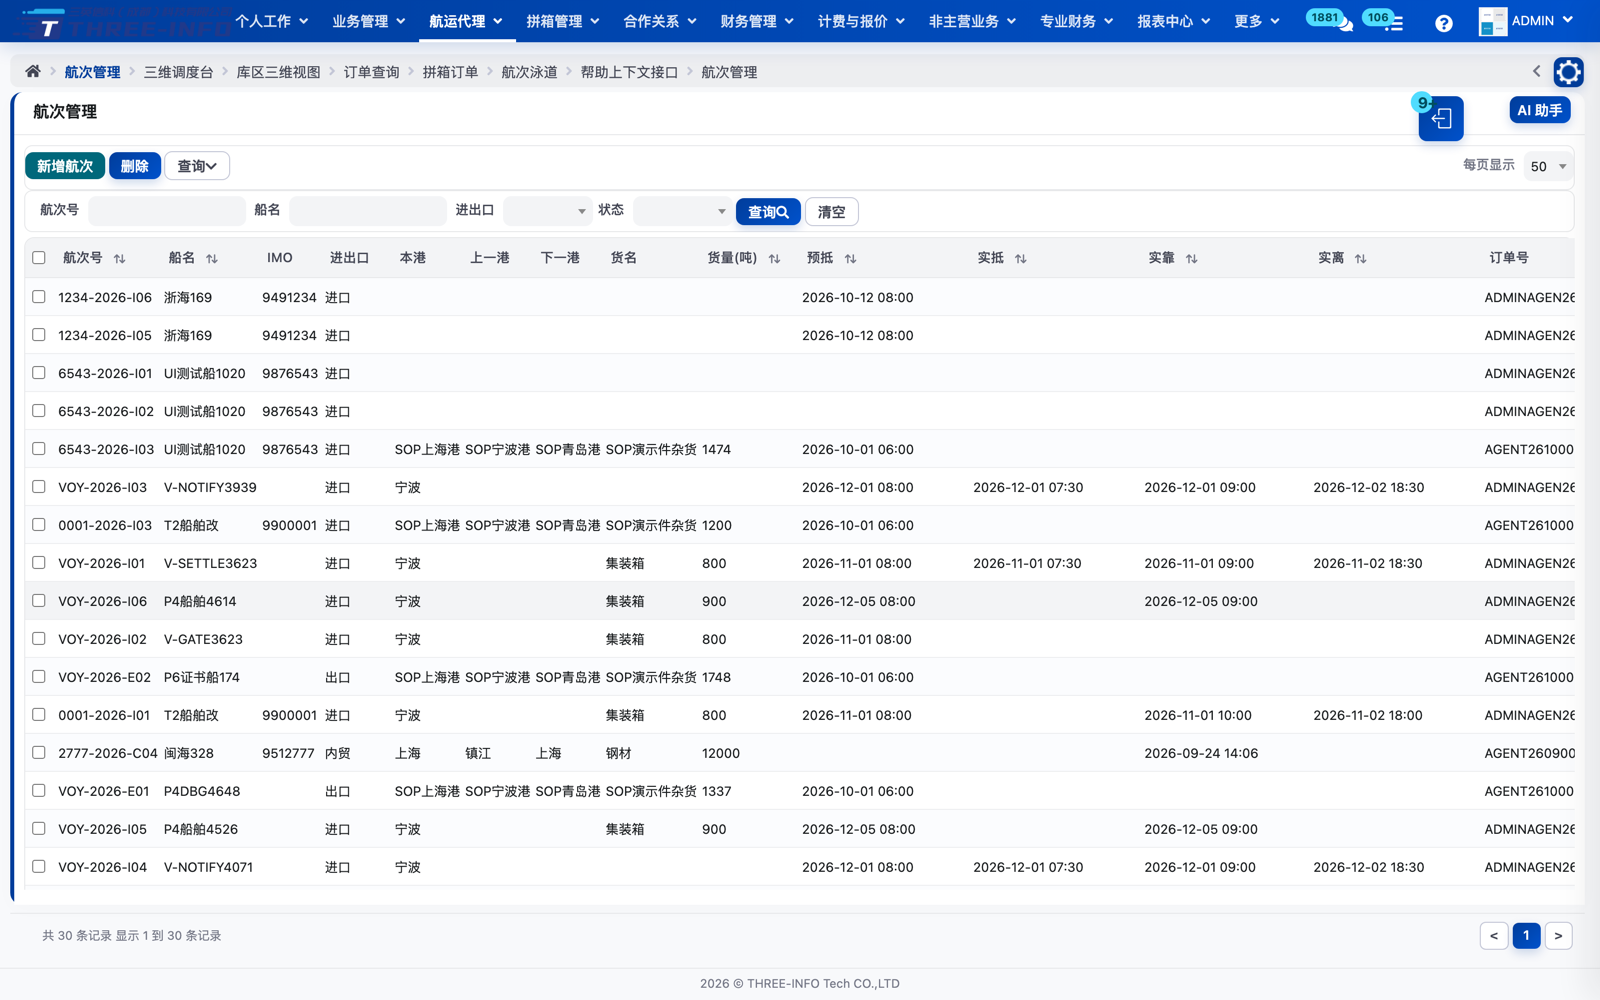Open the 航运代理 menu
Screen dimensions: 1600x1000
pos(466,21)
